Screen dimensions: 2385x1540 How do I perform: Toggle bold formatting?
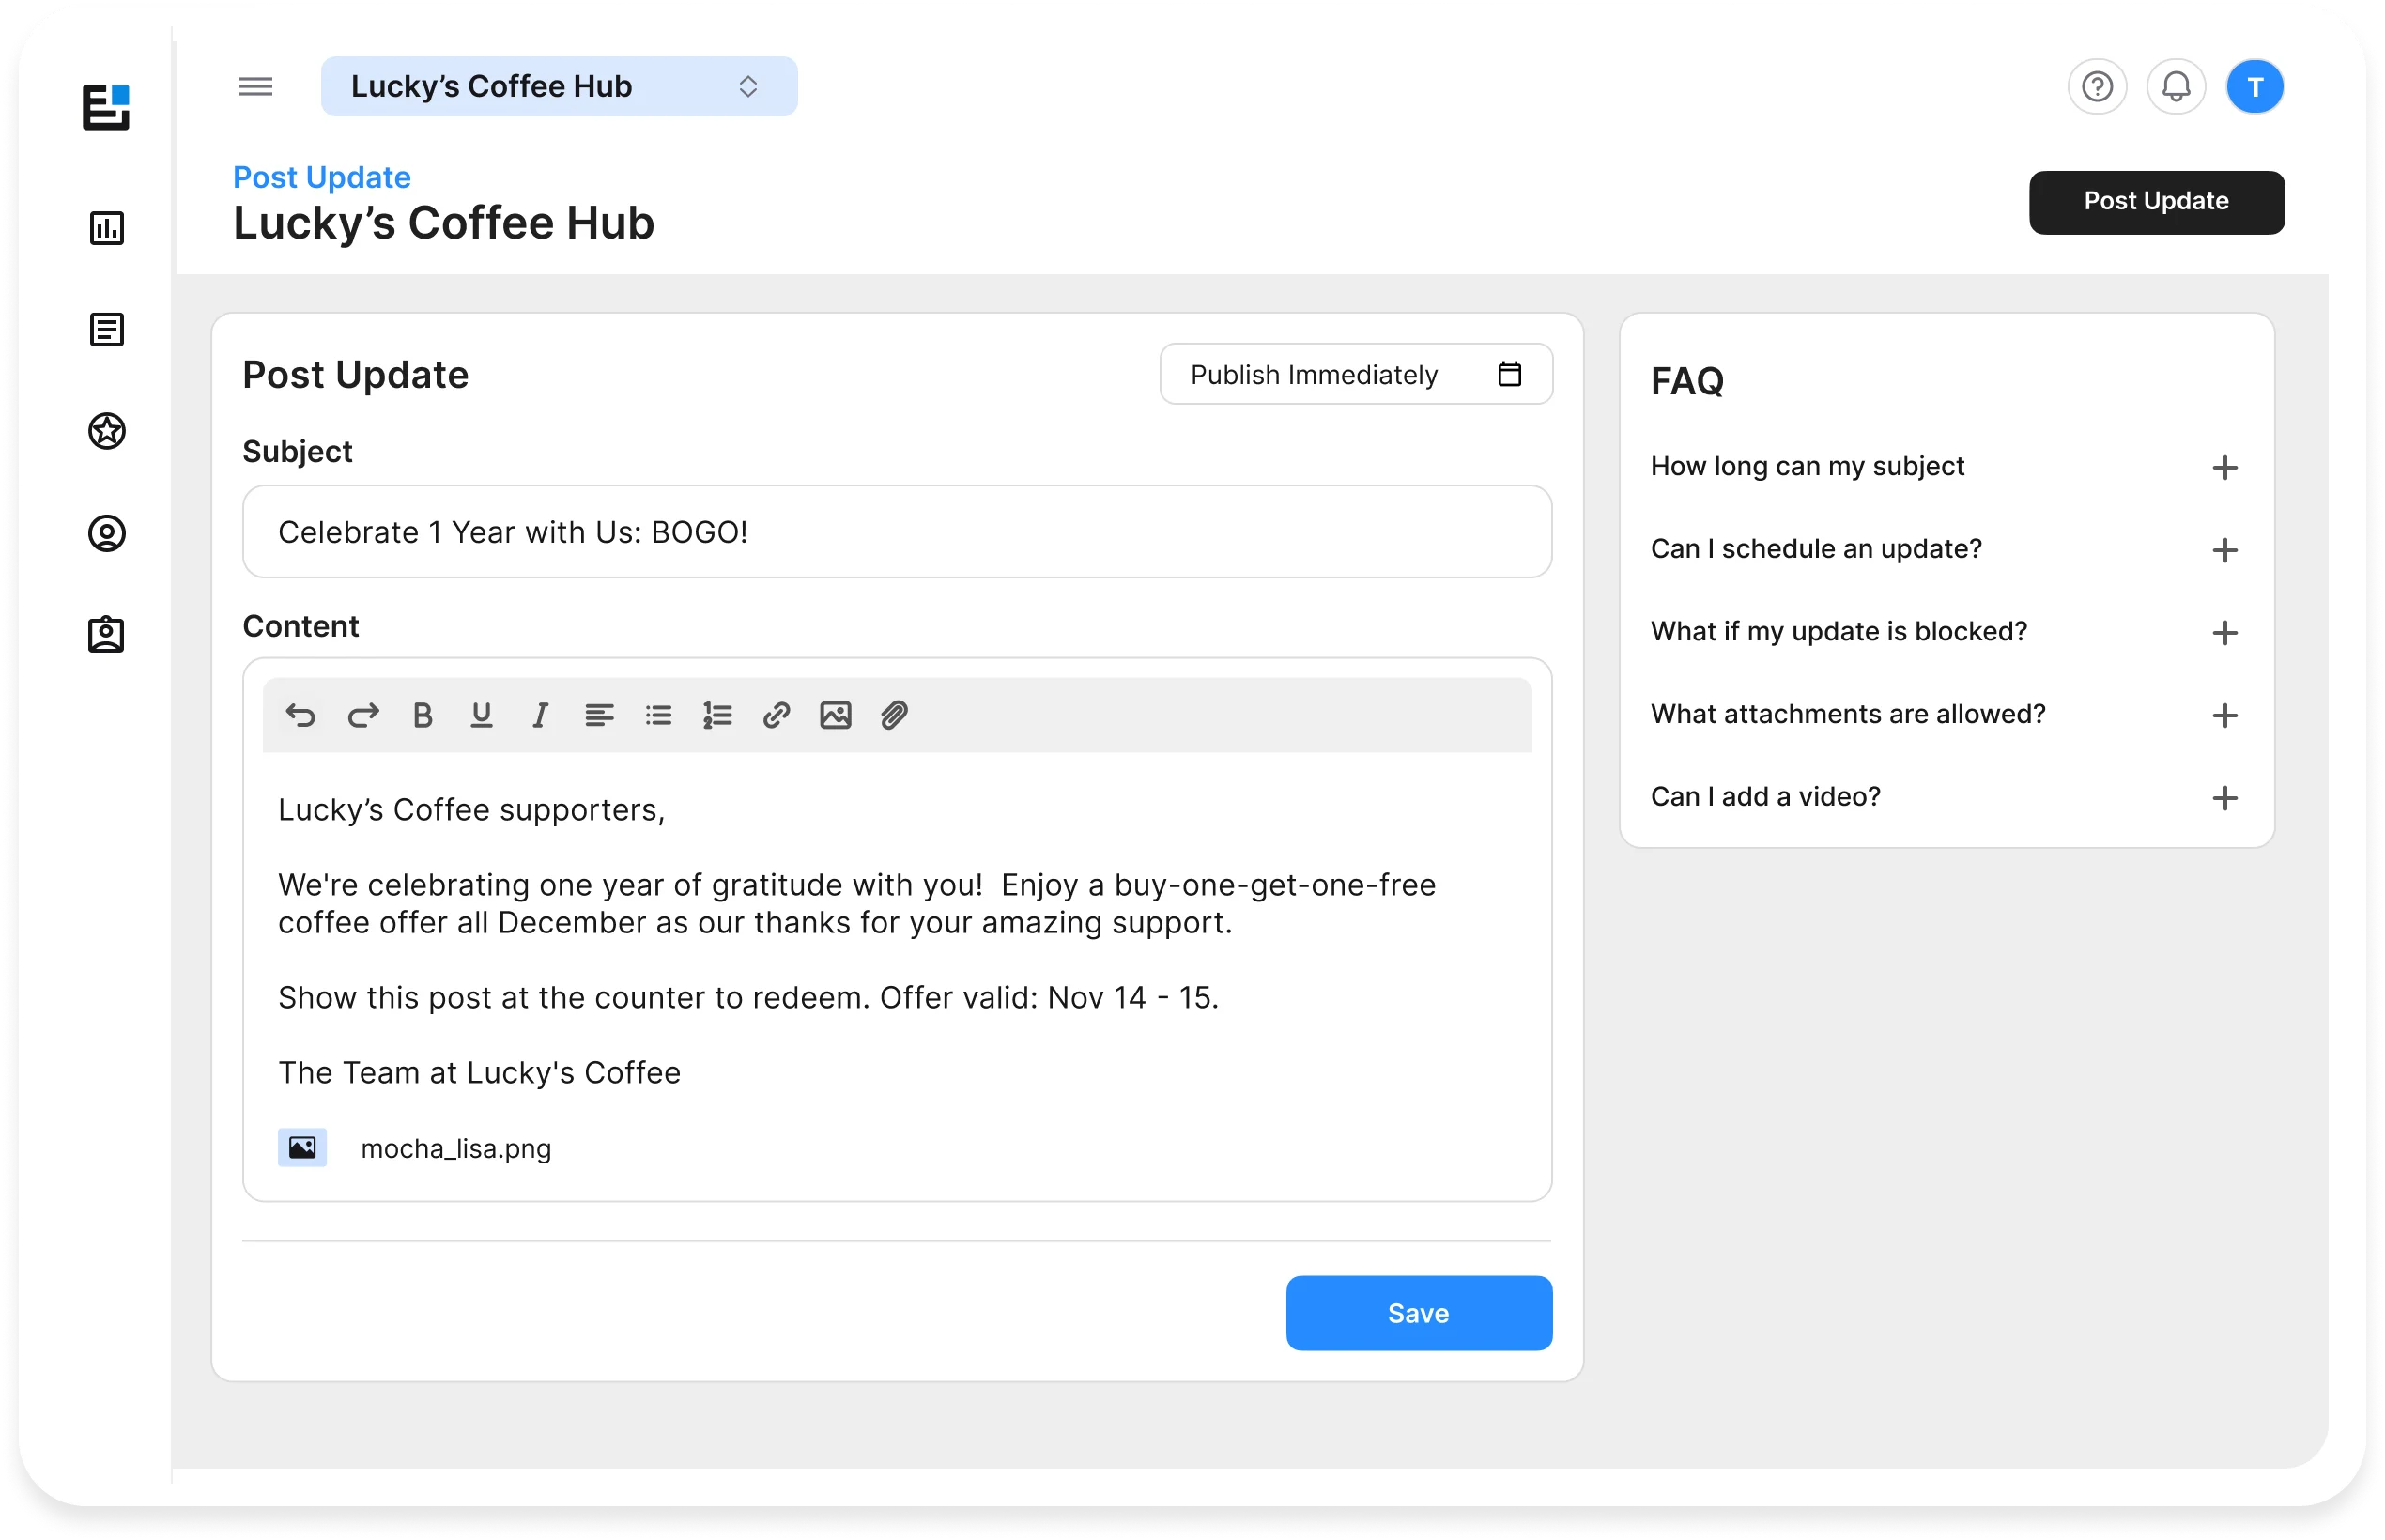tap(422, 715)
